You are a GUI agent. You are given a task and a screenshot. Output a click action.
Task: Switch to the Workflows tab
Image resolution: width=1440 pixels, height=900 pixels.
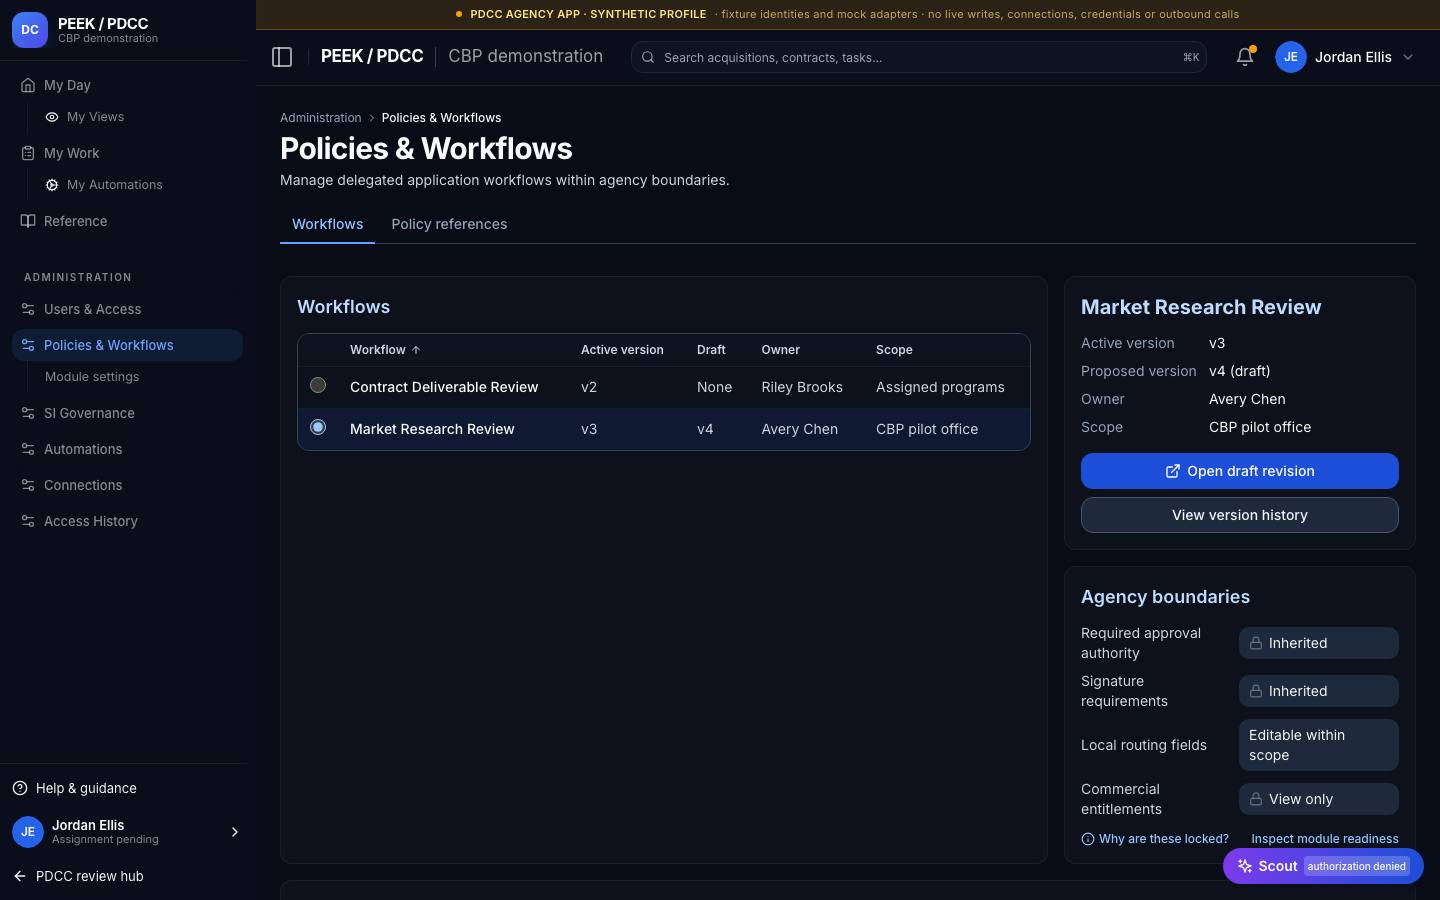coord(327,224)
